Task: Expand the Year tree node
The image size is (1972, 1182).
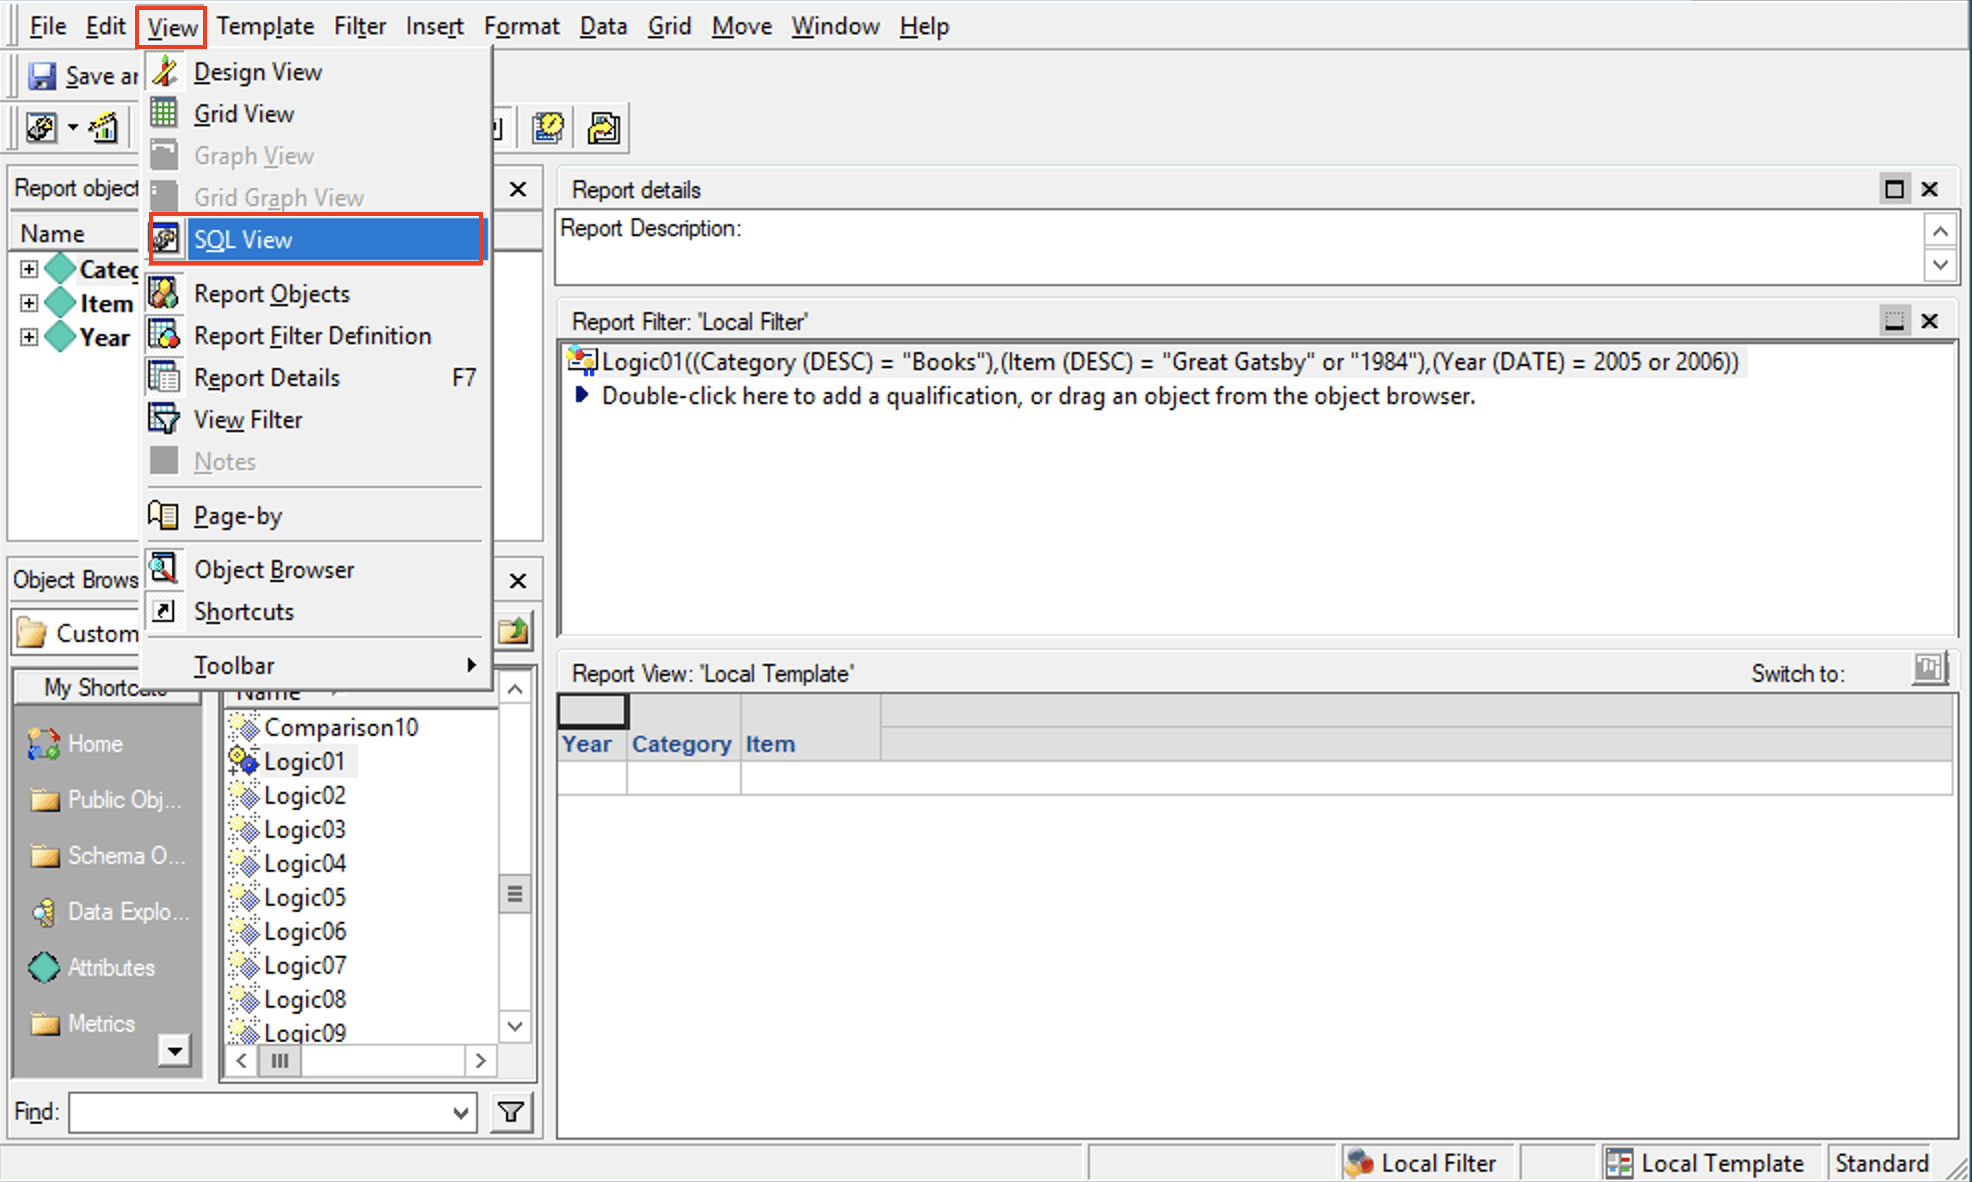Action: (x=29, y=337)
